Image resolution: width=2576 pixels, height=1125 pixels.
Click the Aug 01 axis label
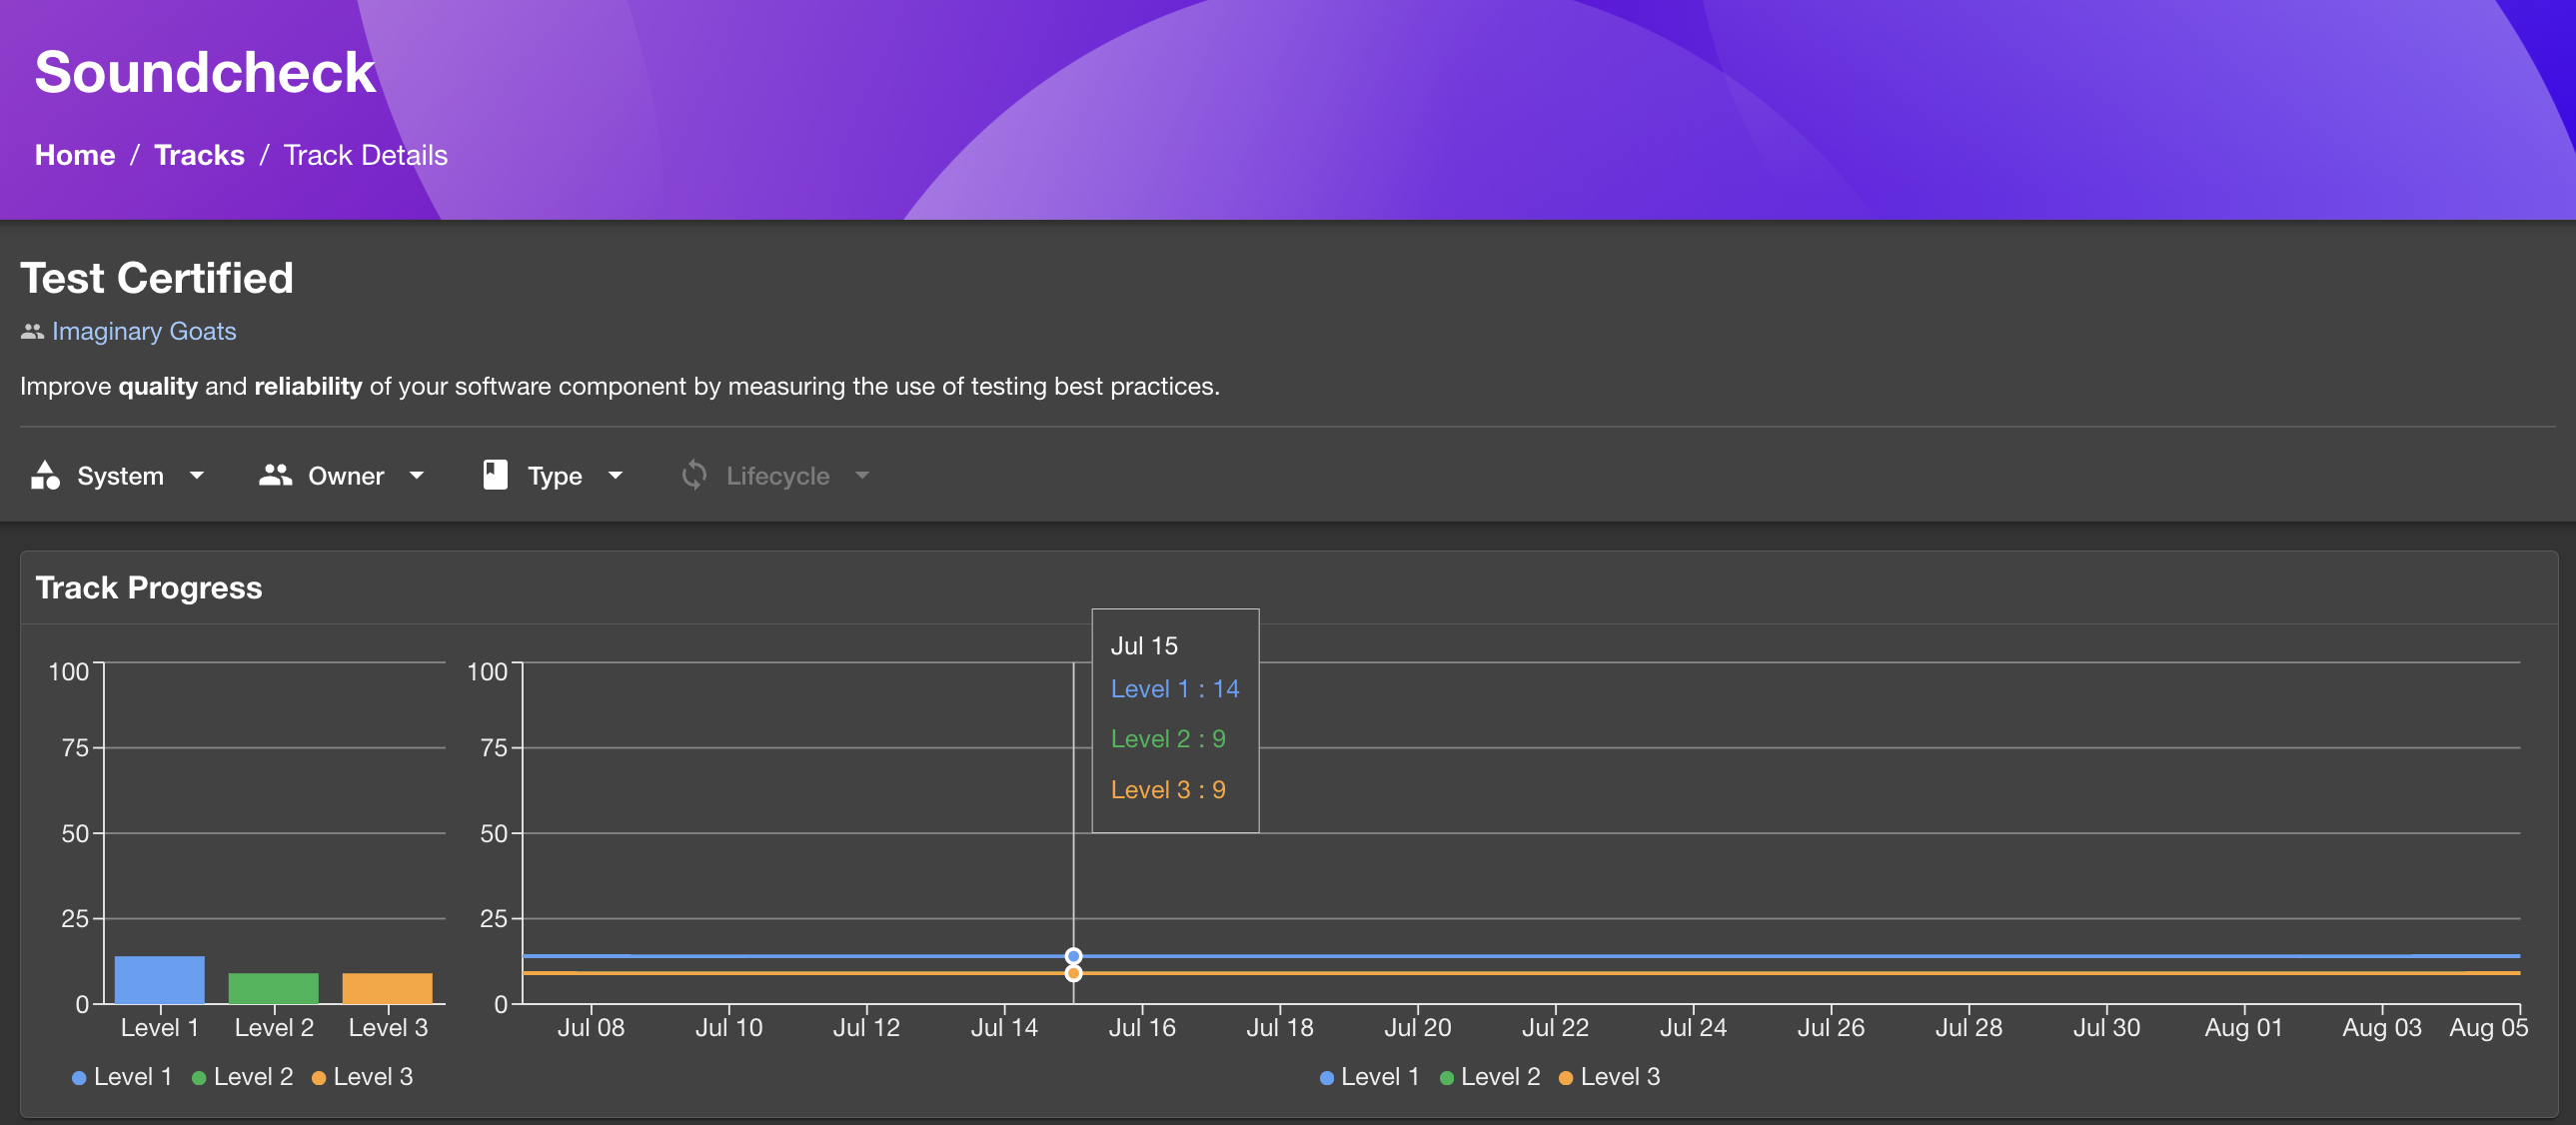click(x=2244, y=1028)
